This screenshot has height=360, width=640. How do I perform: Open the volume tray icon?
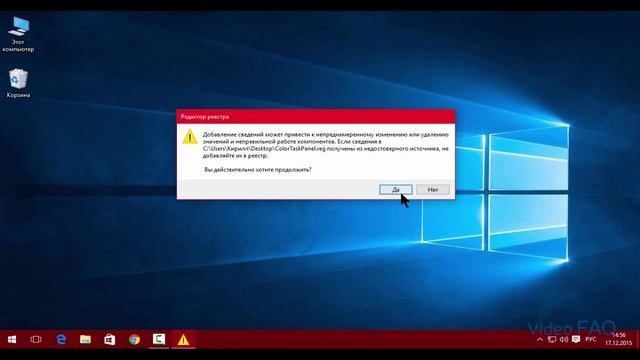pyautogui.click(x=564, y=340)
